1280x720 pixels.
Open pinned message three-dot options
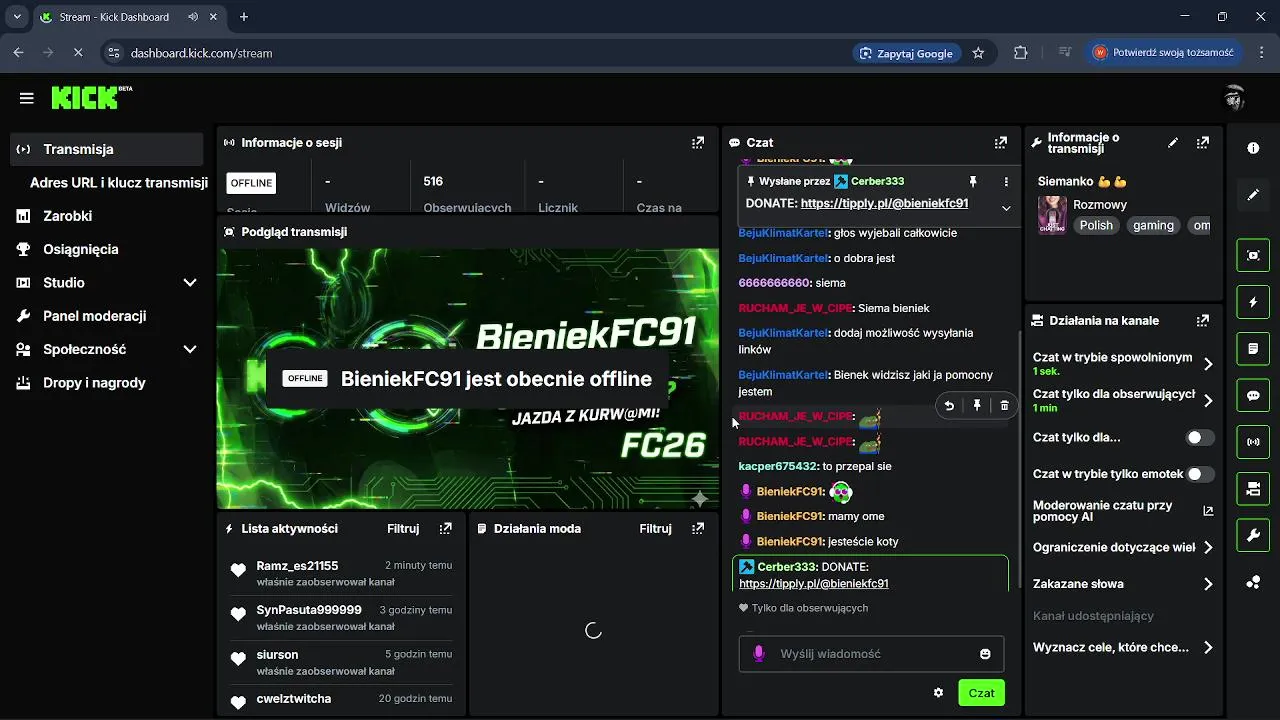(1006, 182)
